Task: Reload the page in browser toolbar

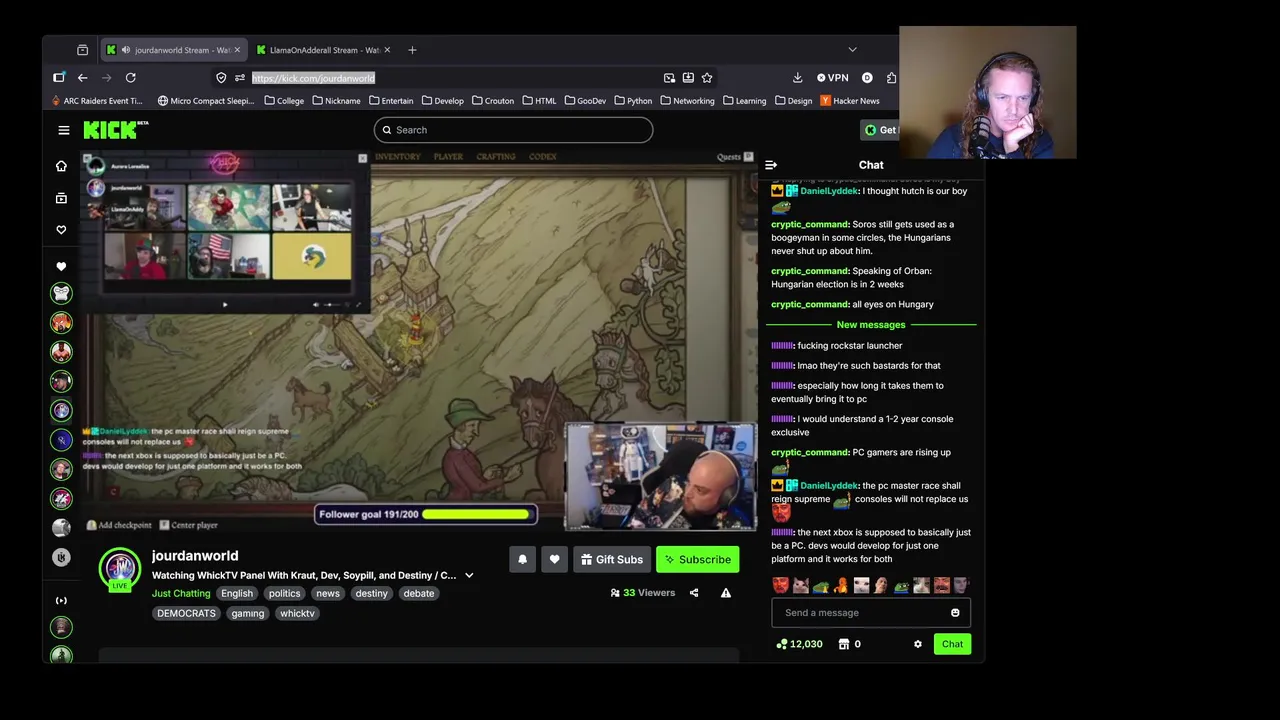Action: pyautogui.click(x=130, y=78)
